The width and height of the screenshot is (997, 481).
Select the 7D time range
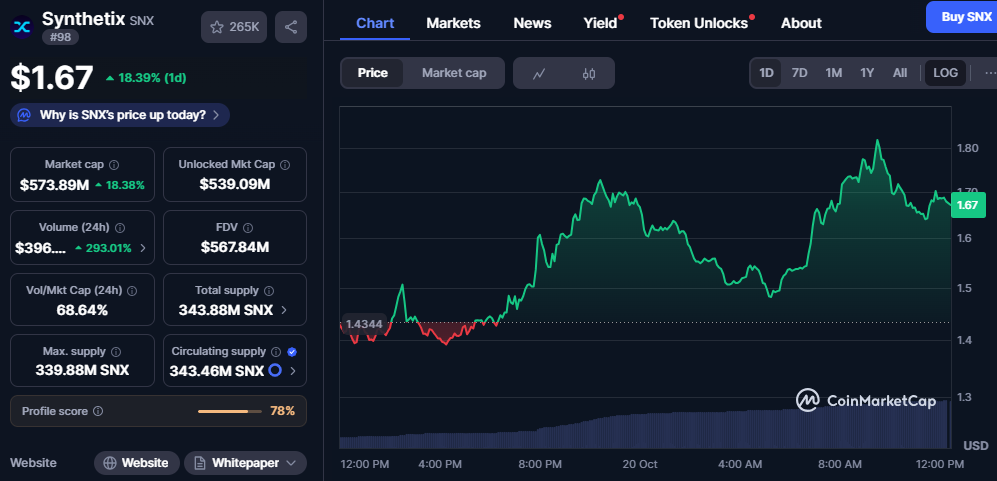tap(799, 73)
